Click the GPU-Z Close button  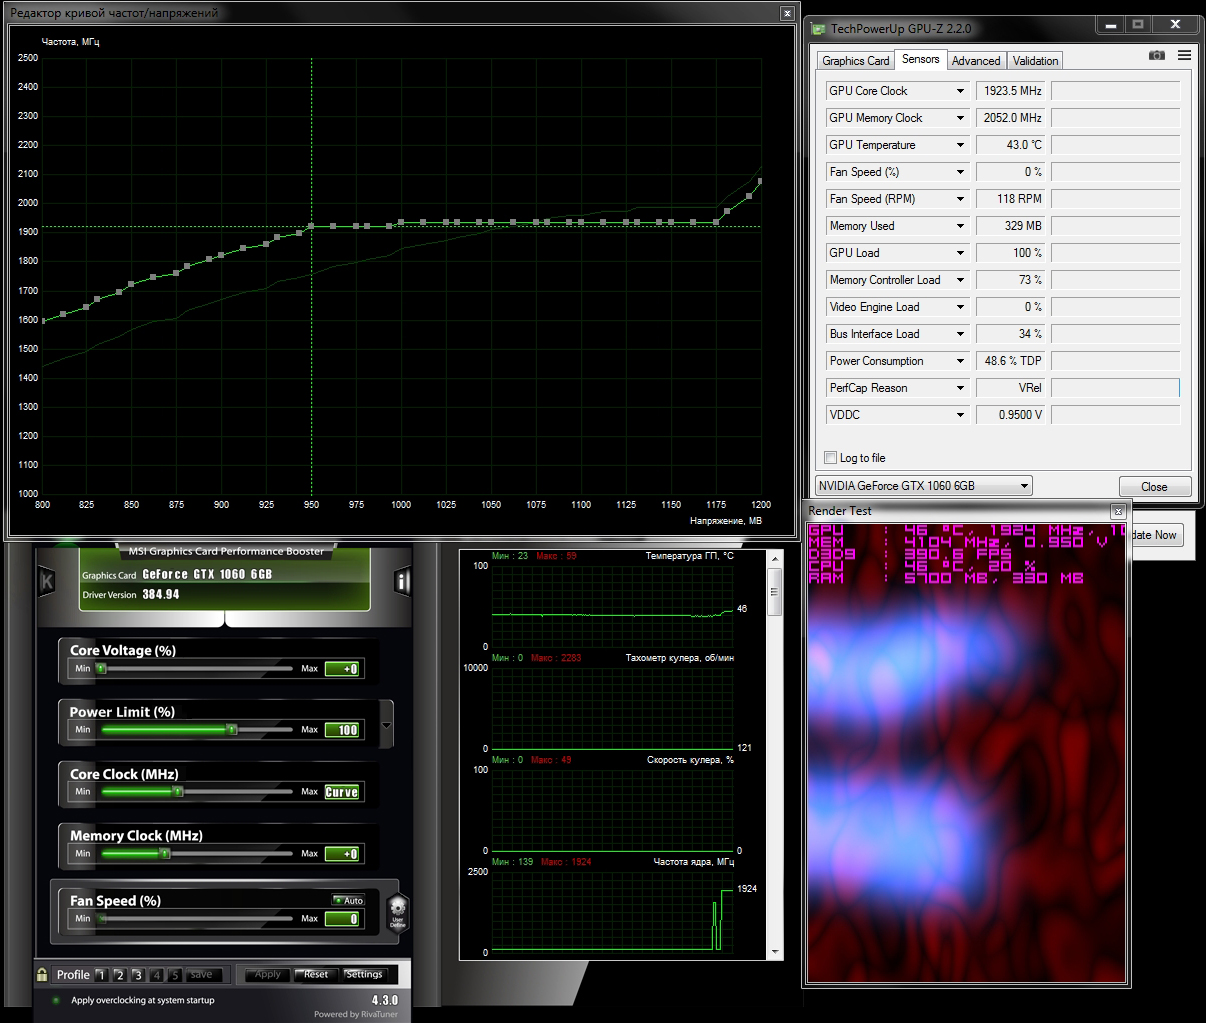(1154, 487)
